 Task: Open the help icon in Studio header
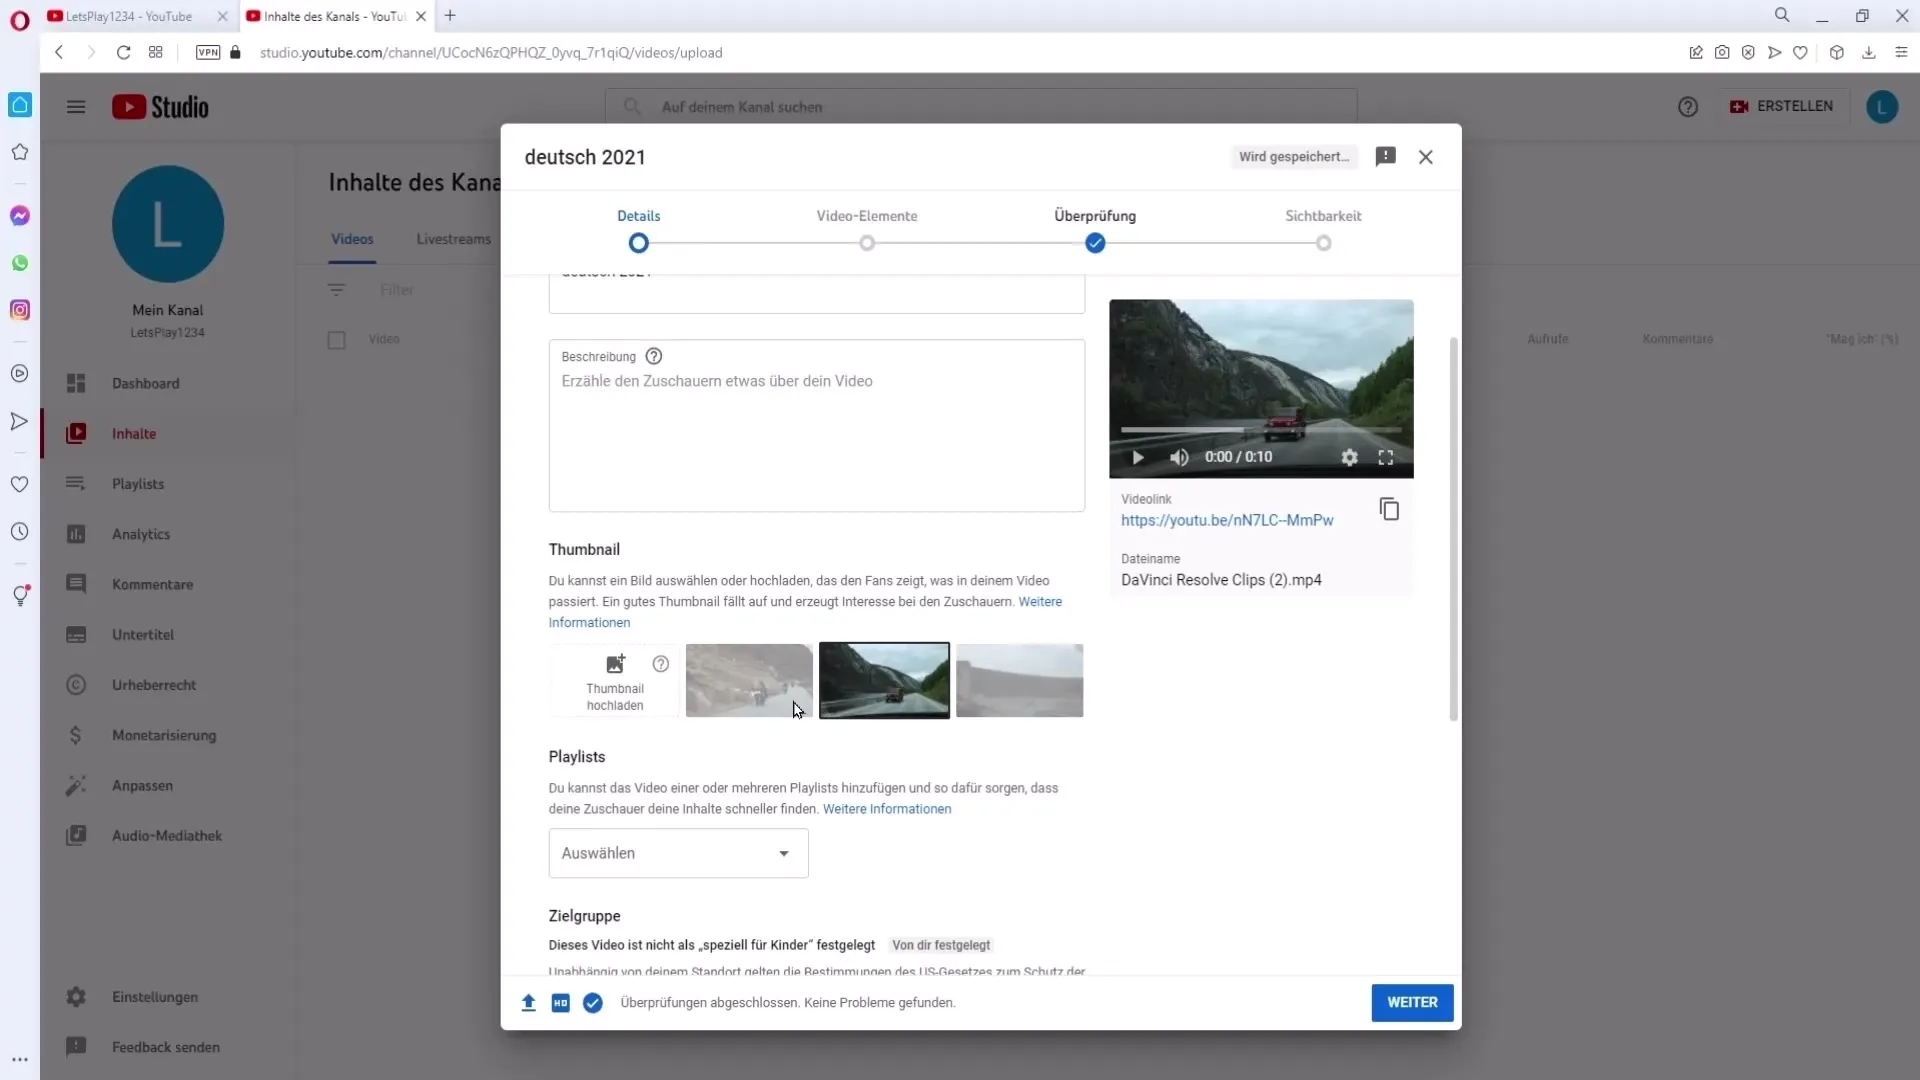[1688, 107]
